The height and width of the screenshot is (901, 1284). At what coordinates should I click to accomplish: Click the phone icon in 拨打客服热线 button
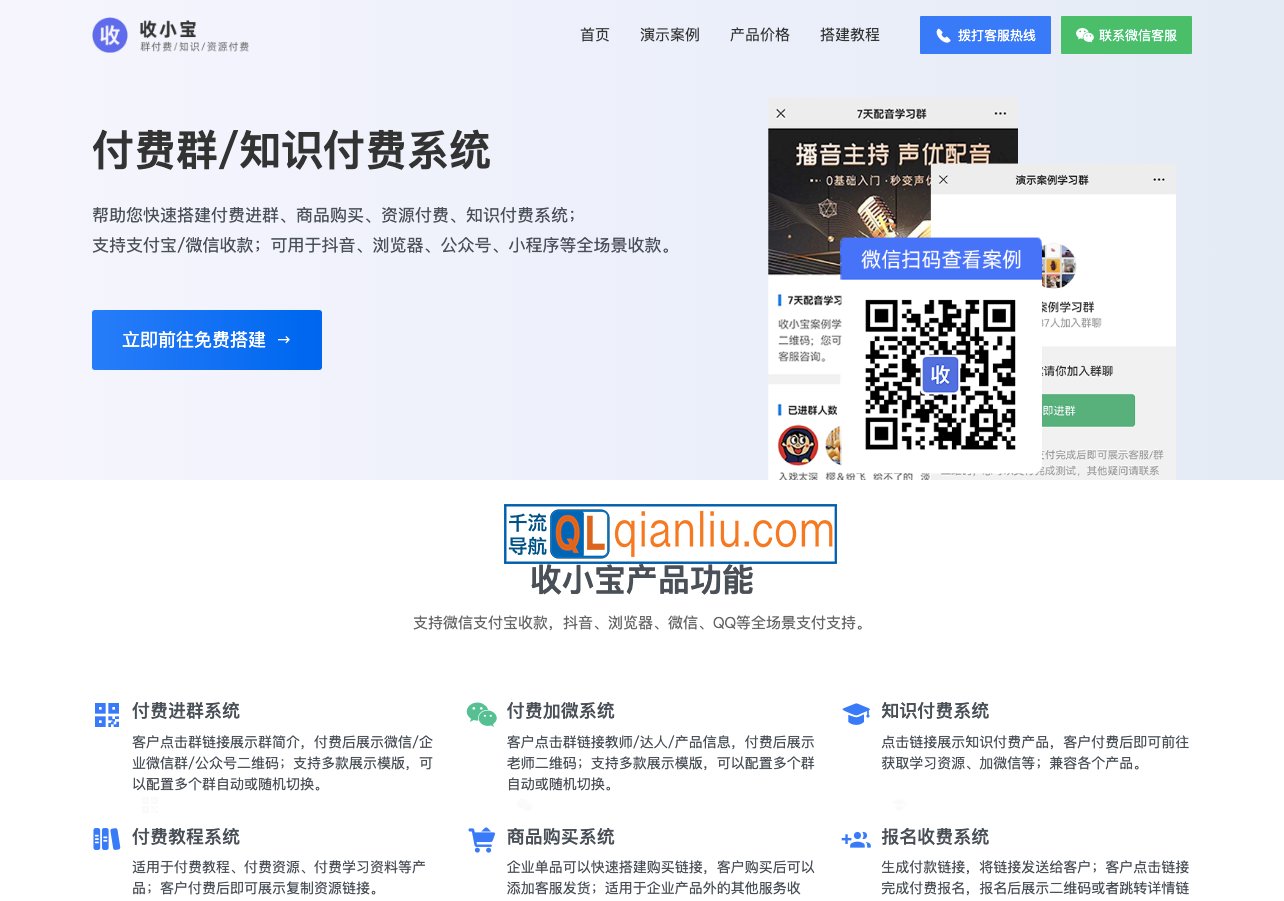[941, 34]
